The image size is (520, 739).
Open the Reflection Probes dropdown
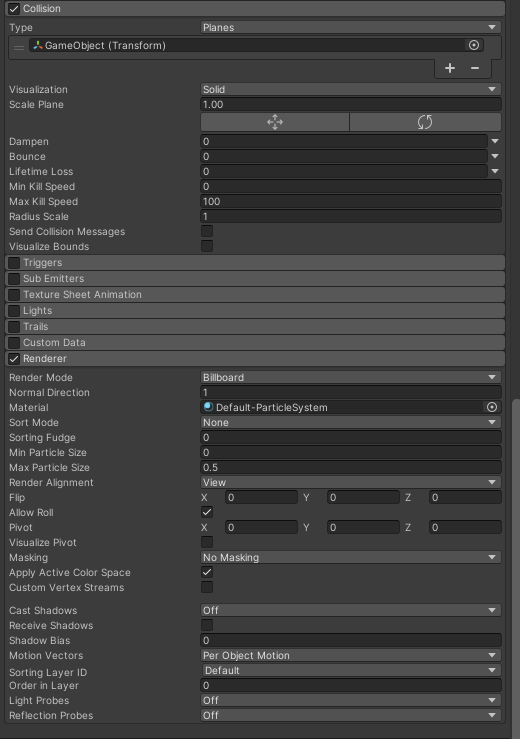[351, 715]
